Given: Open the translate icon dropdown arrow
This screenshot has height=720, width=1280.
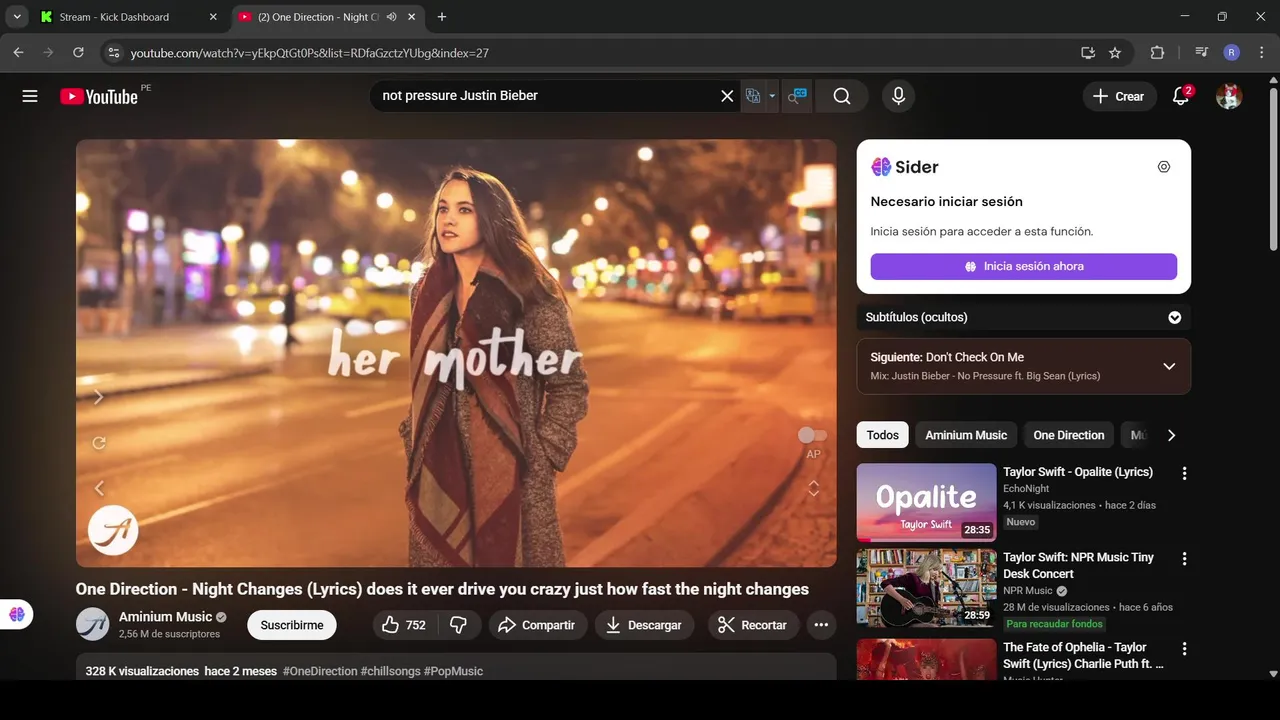Looking at the screenshot, I should (772, 96).
